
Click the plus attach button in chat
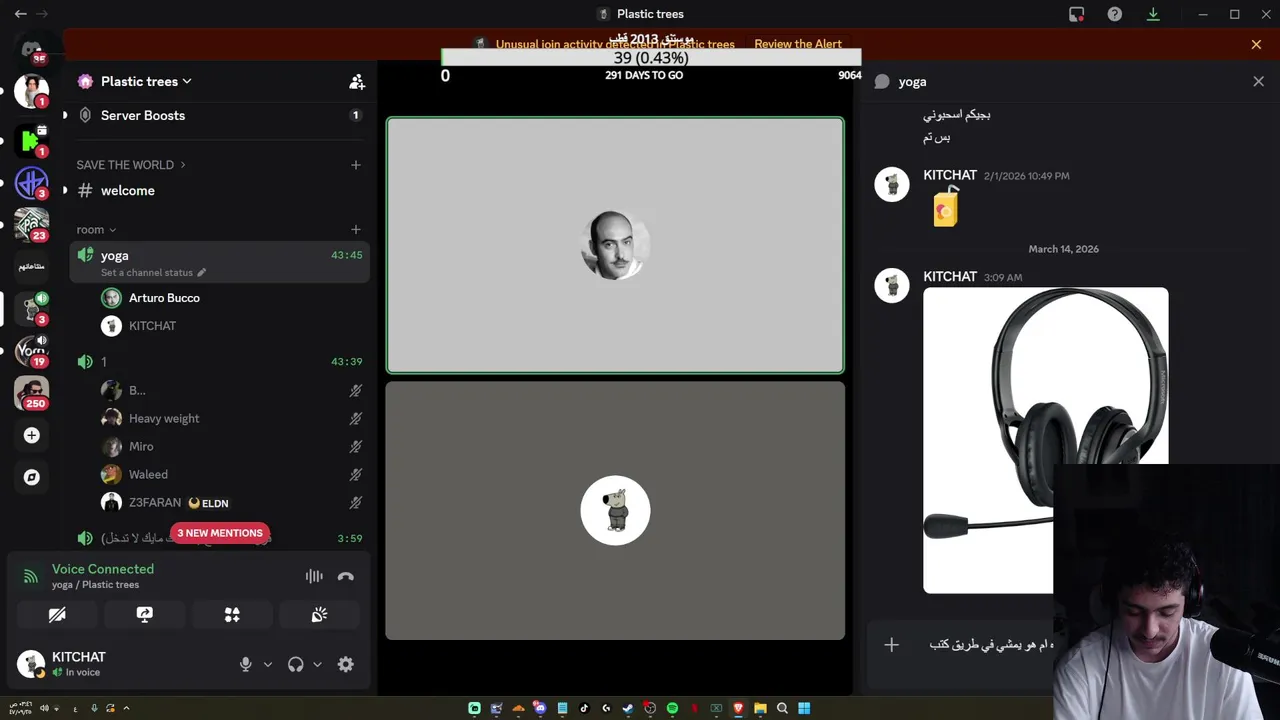(x=891, y=645)
